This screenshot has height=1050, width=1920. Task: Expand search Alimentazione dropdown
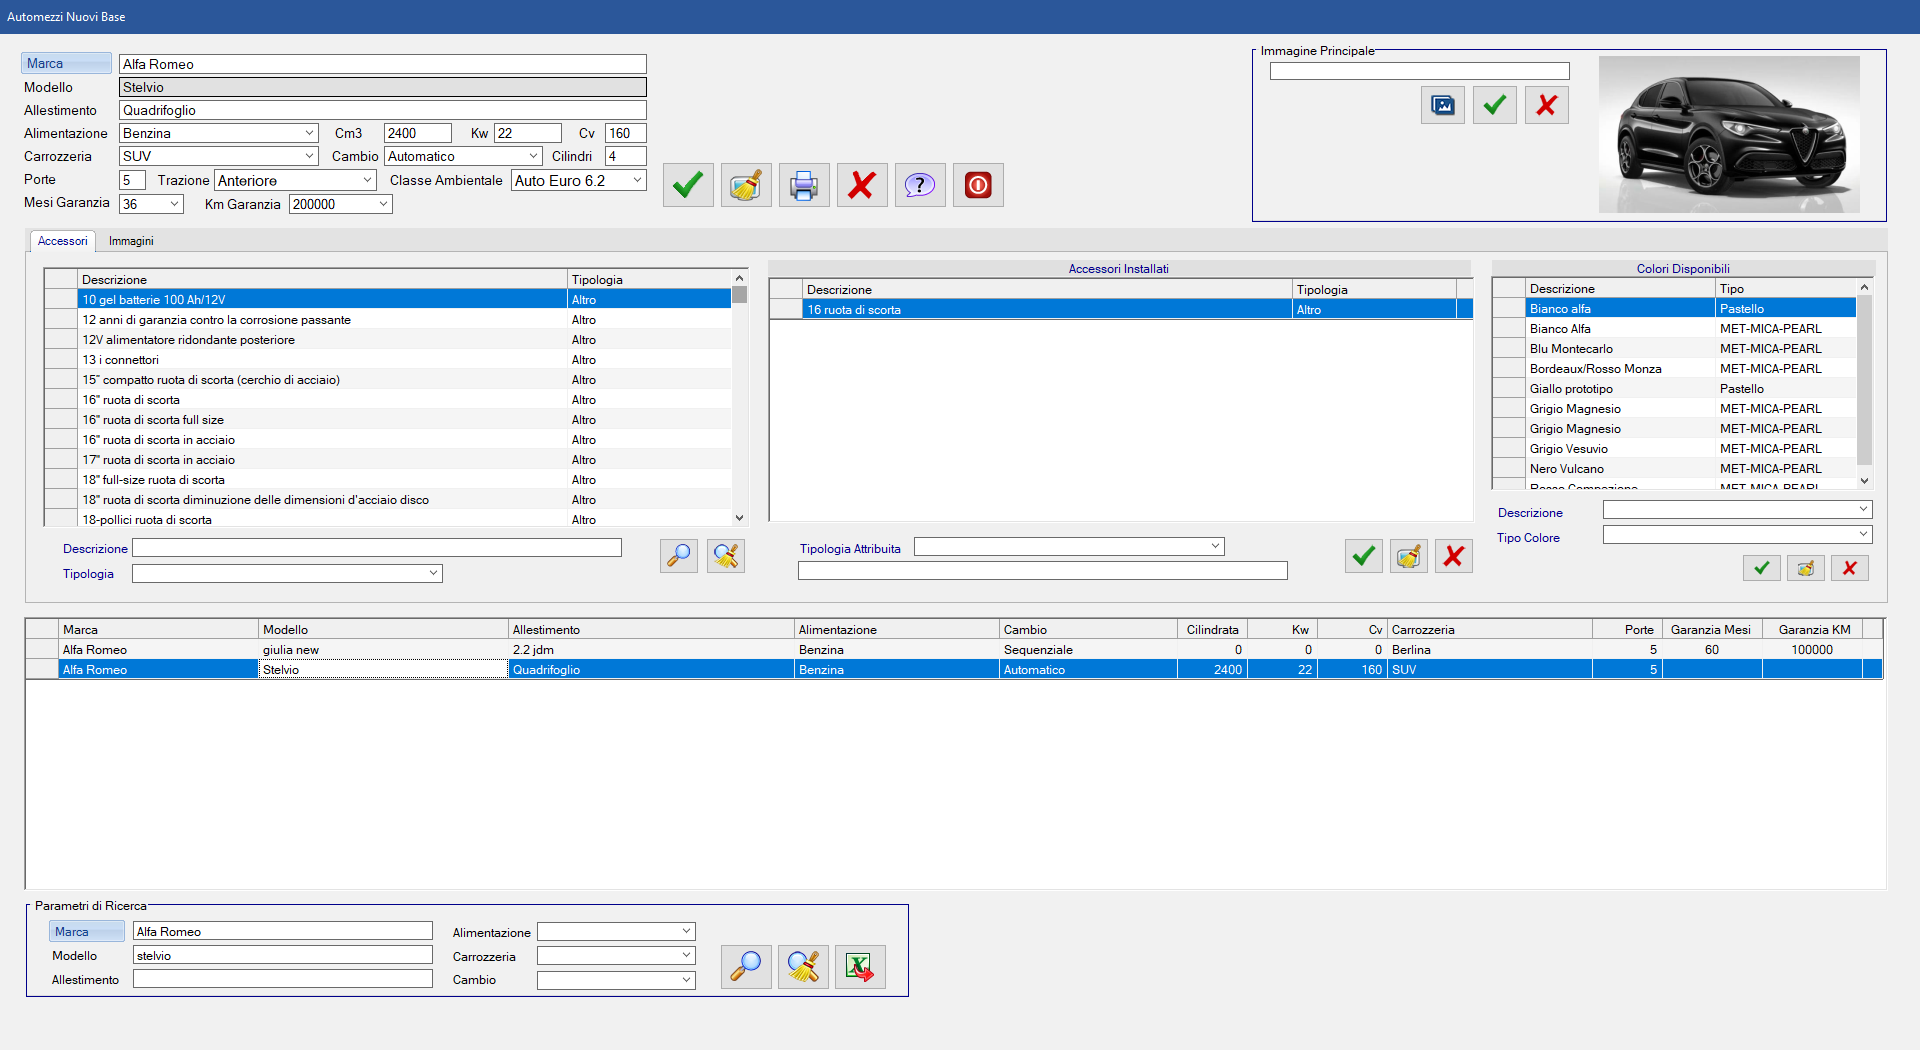coord(686,931)
